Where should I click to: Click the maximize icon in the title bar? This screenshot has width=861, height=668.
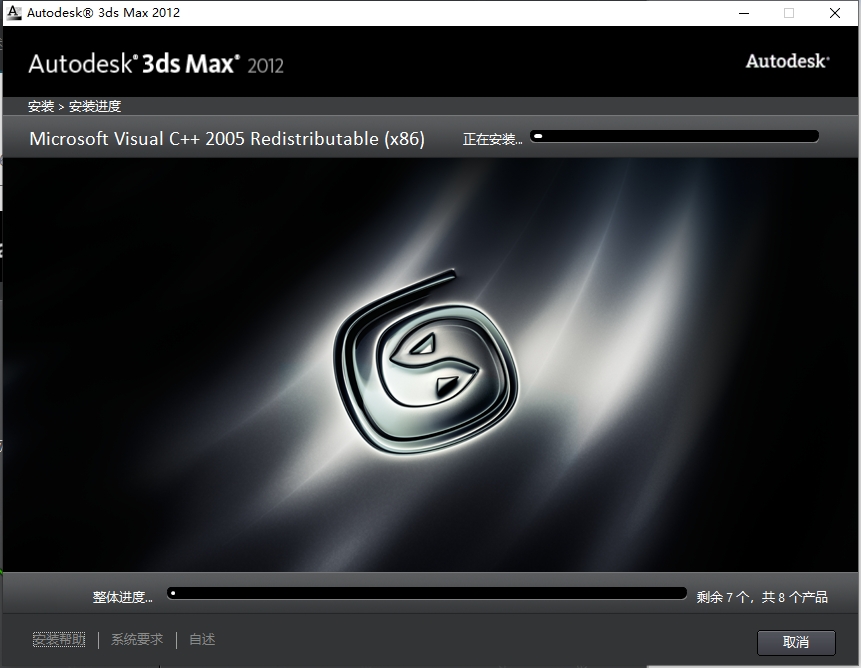click(x=787, y=13)
